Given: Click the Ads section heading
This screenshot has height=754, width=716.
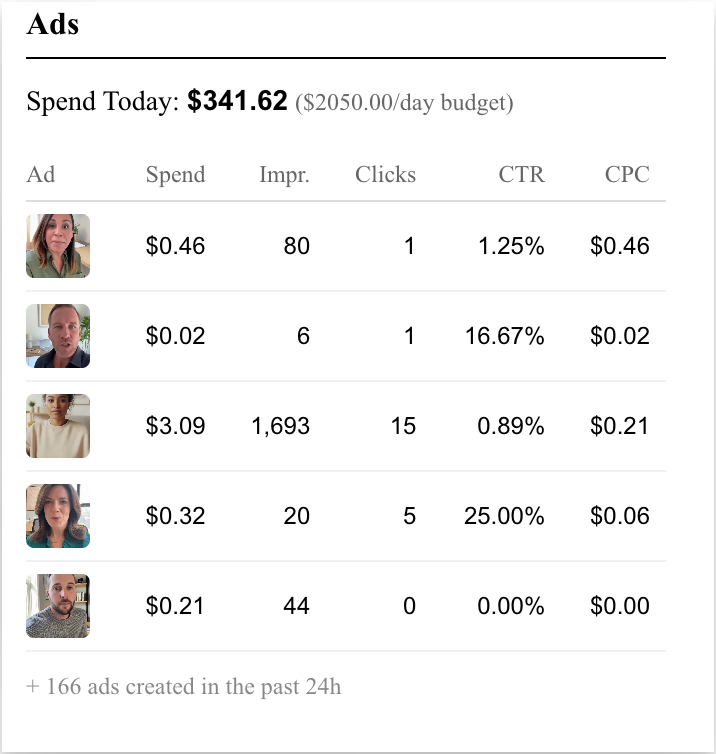Looking at the screenshot, I should [53, 24].
